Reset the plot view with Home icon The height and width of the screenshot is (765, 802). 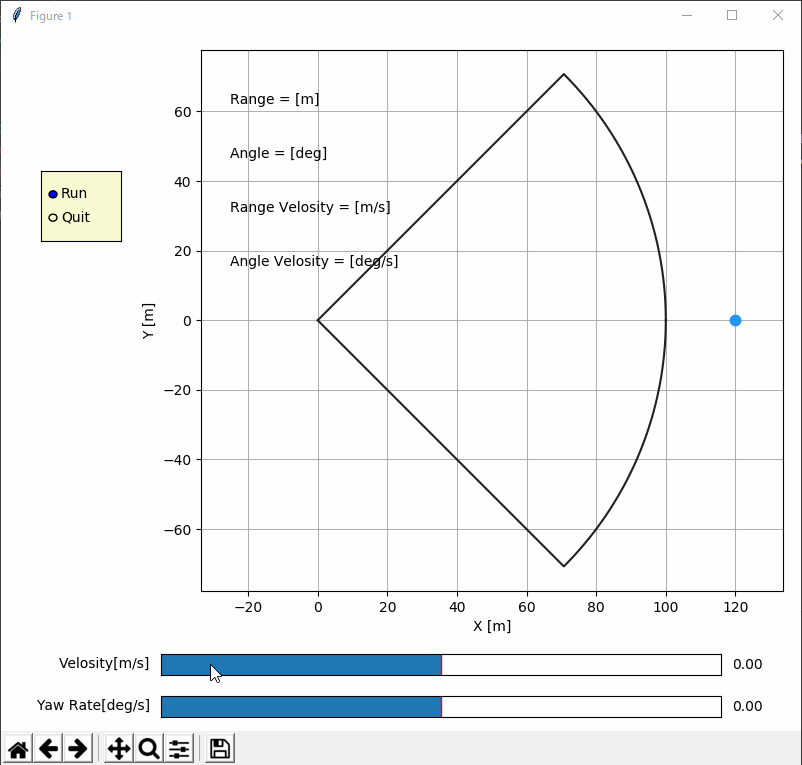point(18,749)
